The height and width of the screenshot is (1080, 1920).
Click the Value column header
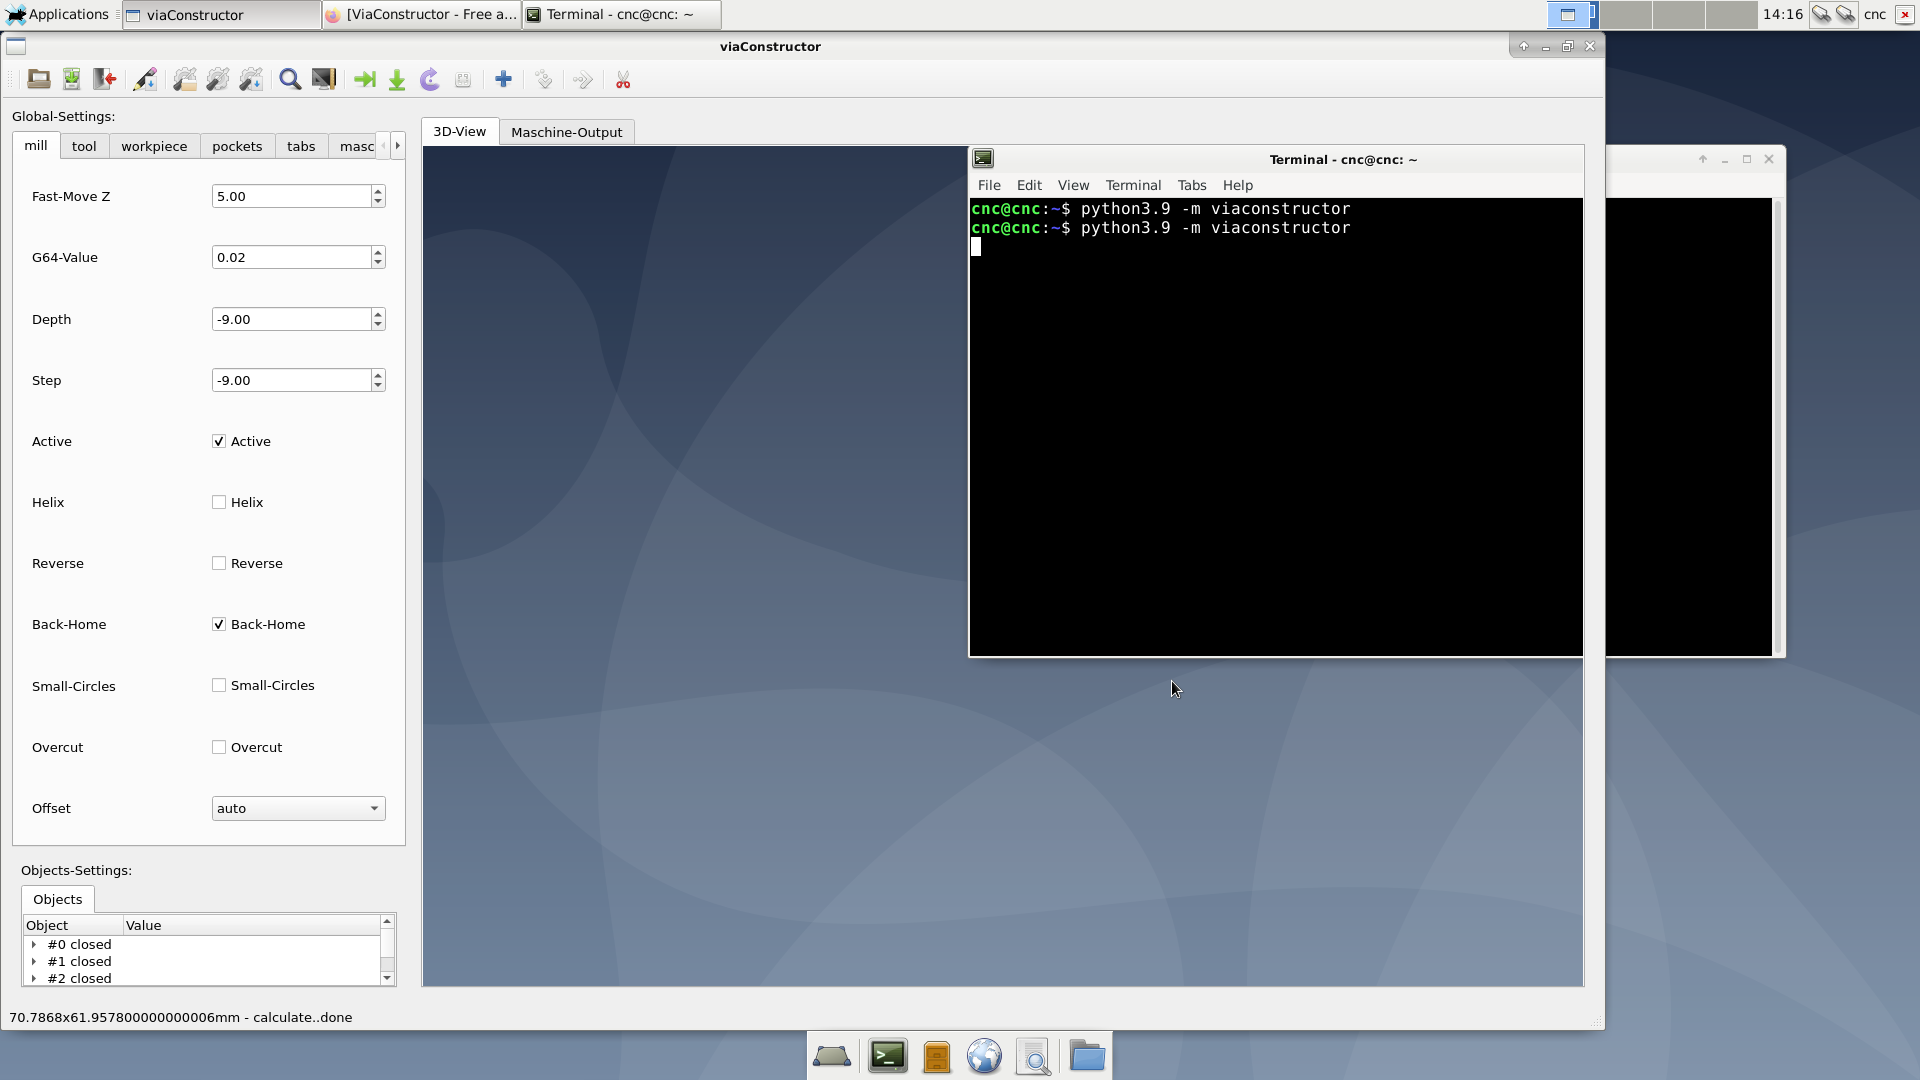pos(251,925)
